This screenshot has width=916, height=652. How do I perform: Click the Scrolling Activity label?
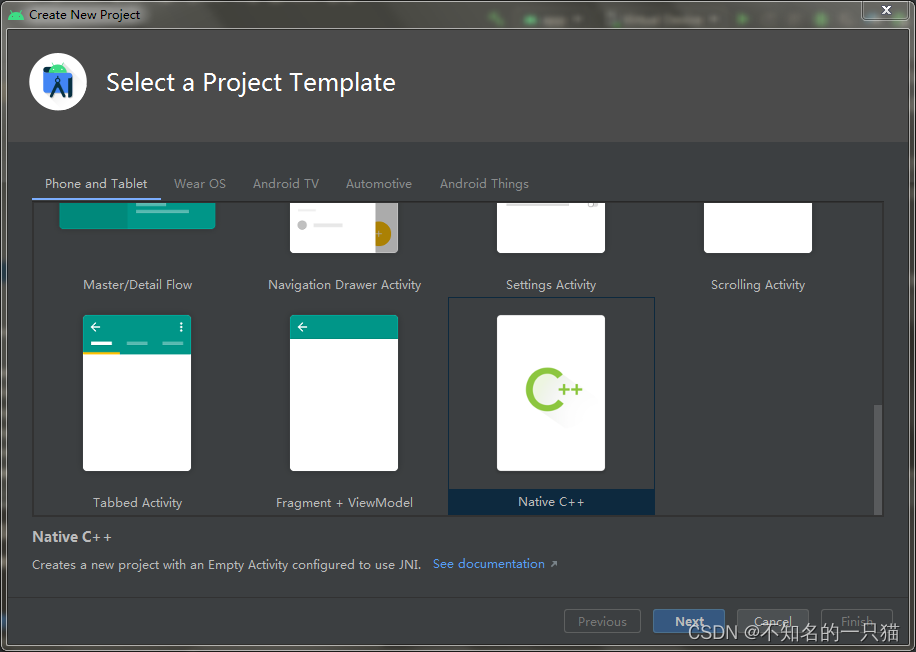click(x=758, y=285)
